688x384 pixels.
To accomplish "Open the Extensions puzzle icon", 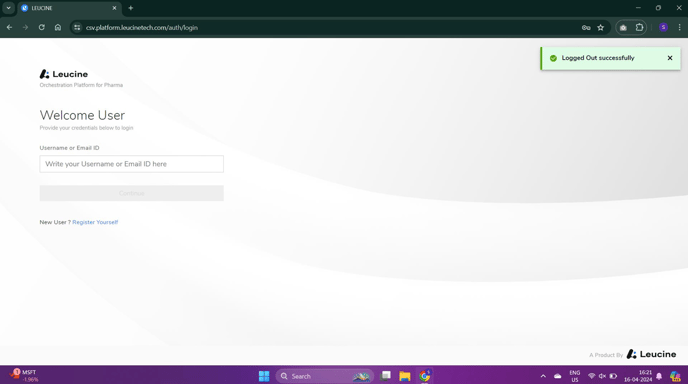I will (x=639, y=28).
